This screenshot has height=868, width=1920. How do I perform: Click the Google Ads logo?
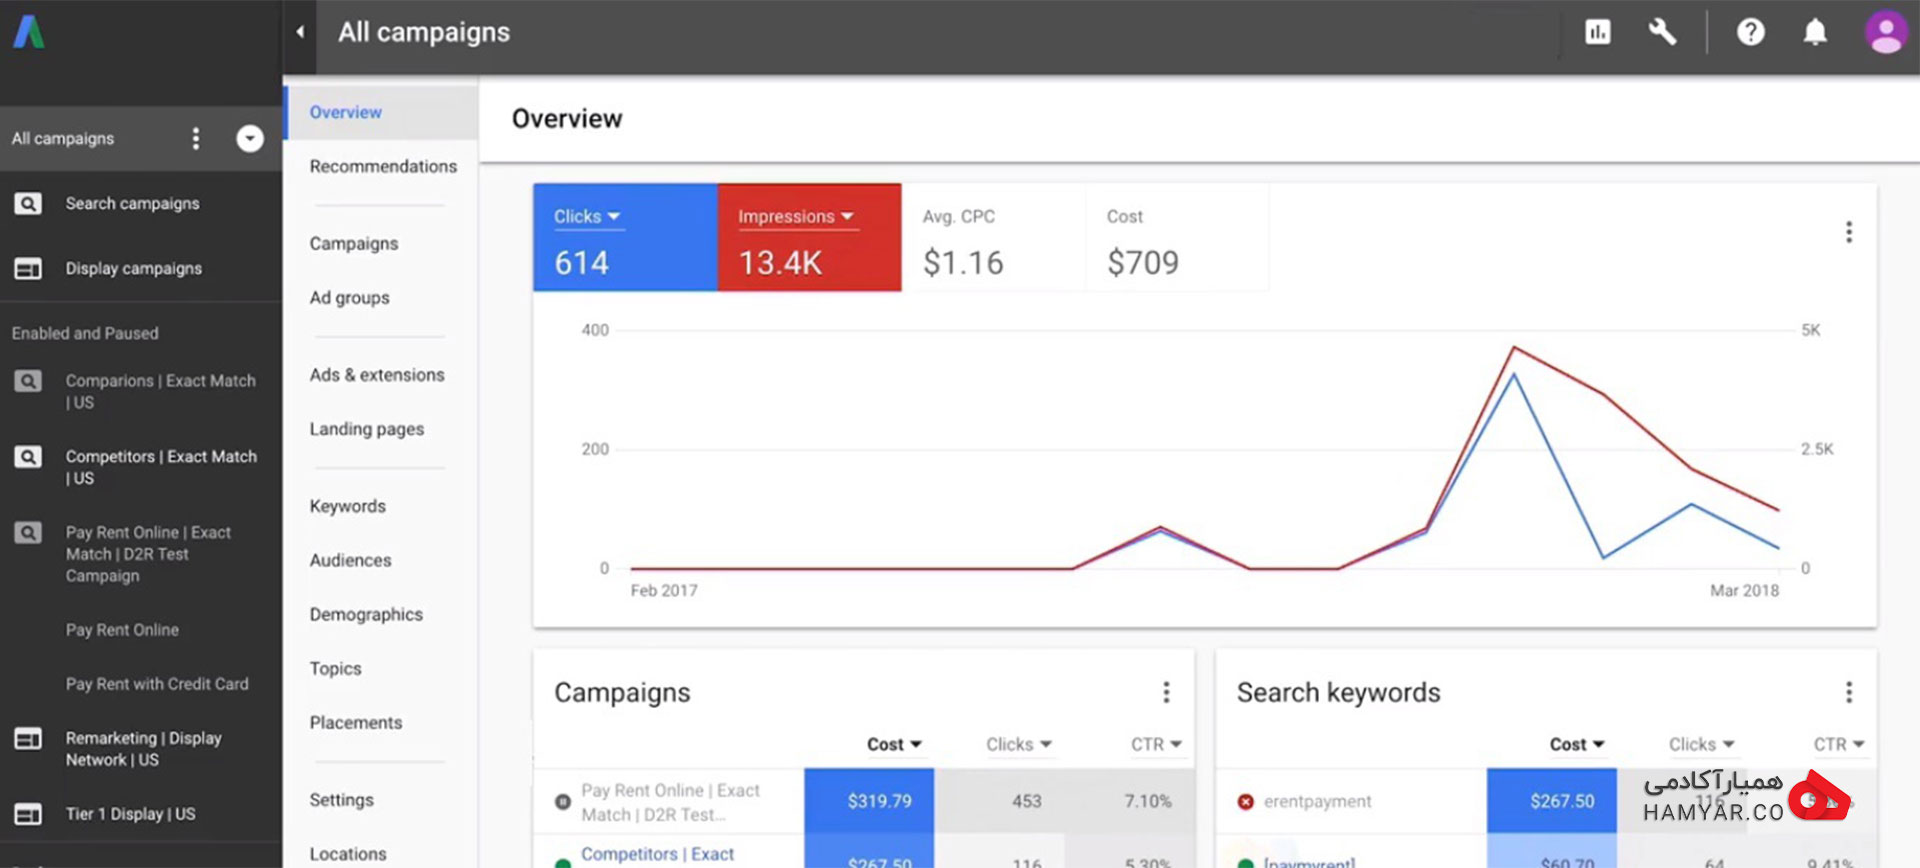[x=29, y=32]
